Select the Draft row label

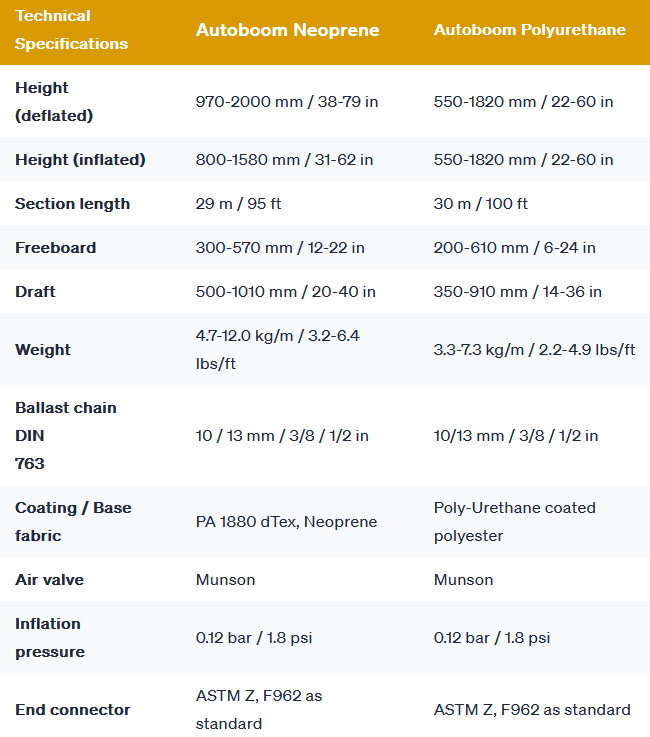(35, 292)
